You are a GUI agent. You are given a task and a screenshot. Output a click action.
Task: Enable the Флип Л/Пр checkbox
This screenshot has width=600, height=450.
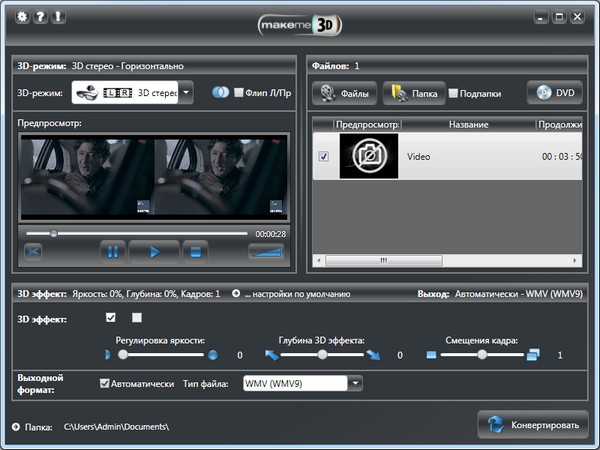tap(238, 93)
